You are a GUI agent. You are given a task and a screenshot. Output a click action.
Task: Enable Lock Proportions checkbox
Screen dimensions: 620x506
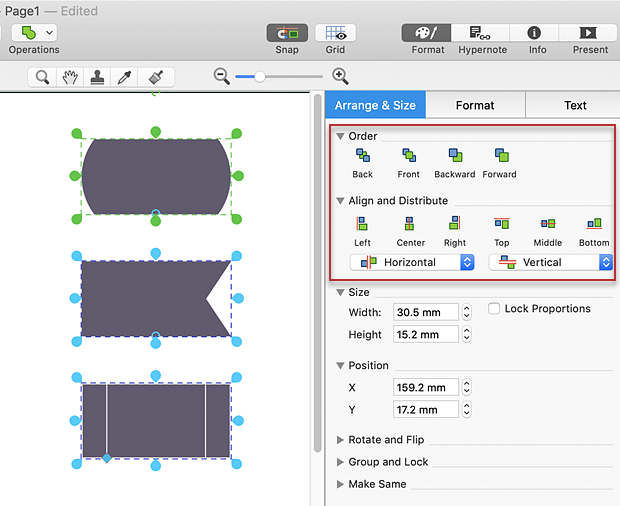click(494, 308)
